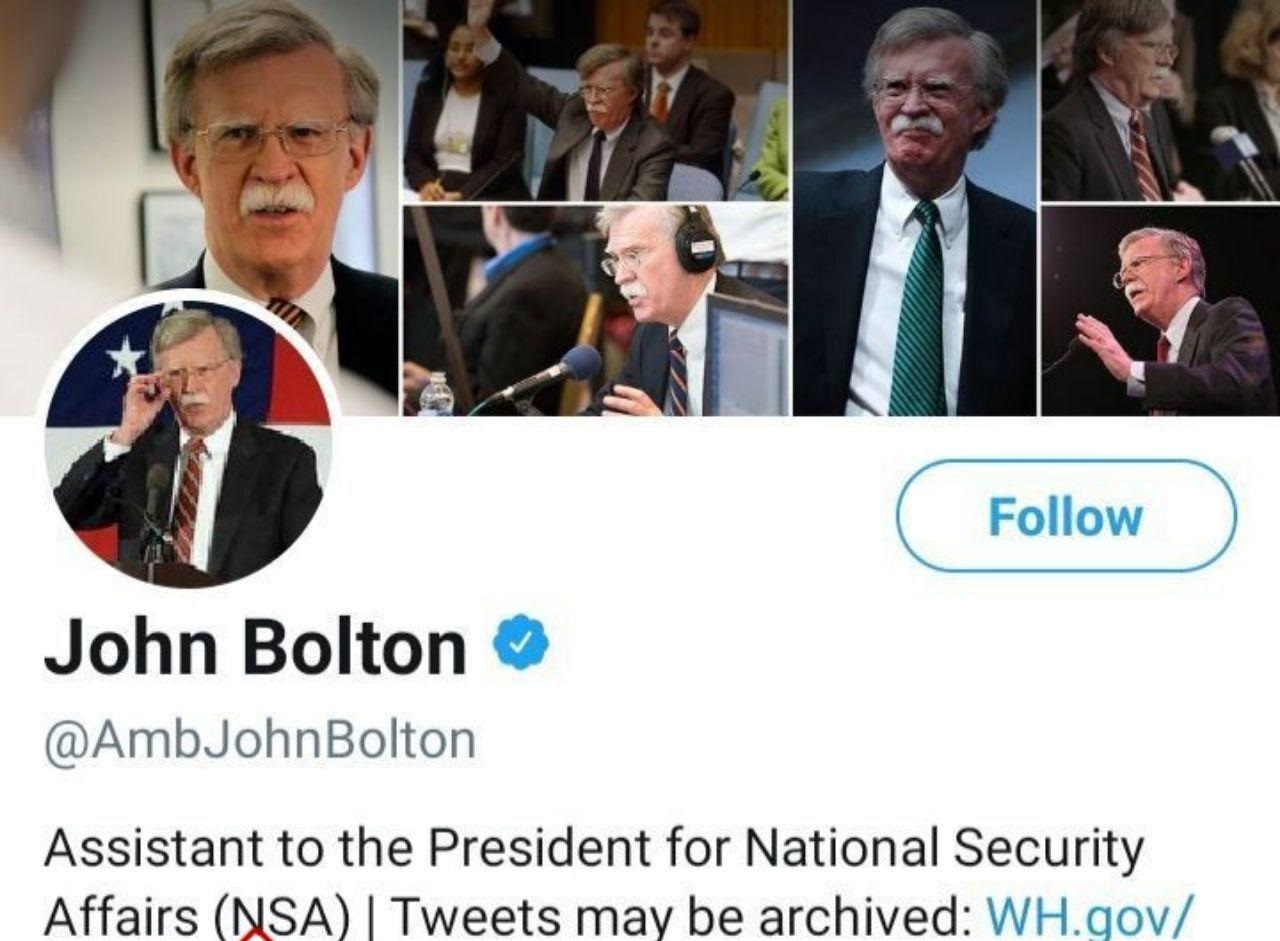
Task: Click the blue verified badge icon
Action: tap(521, 646)
